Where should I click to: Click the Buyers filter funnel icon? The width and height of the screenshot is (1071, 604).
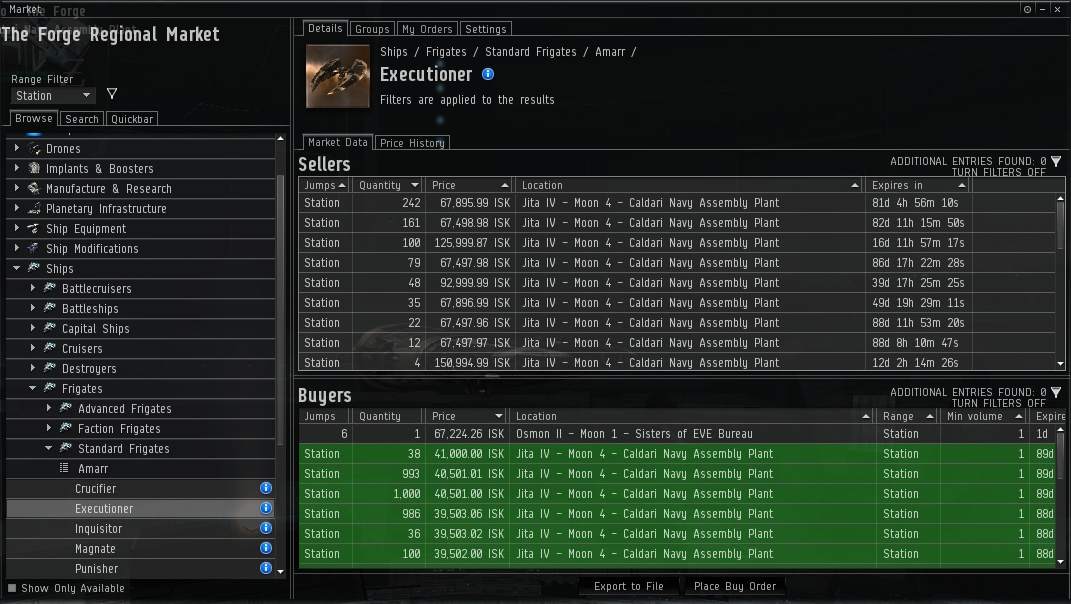tap(1056, 392)
